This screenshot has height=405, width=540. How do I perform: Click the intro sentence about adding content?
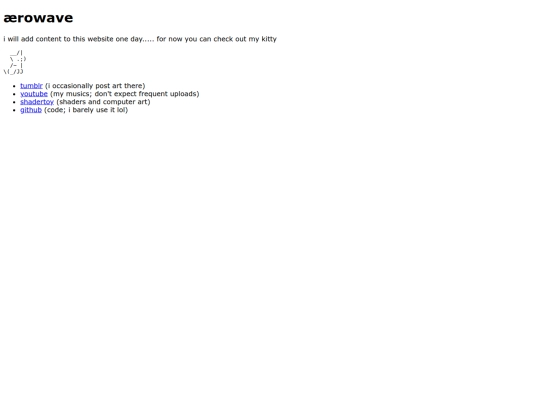(140, 39)
